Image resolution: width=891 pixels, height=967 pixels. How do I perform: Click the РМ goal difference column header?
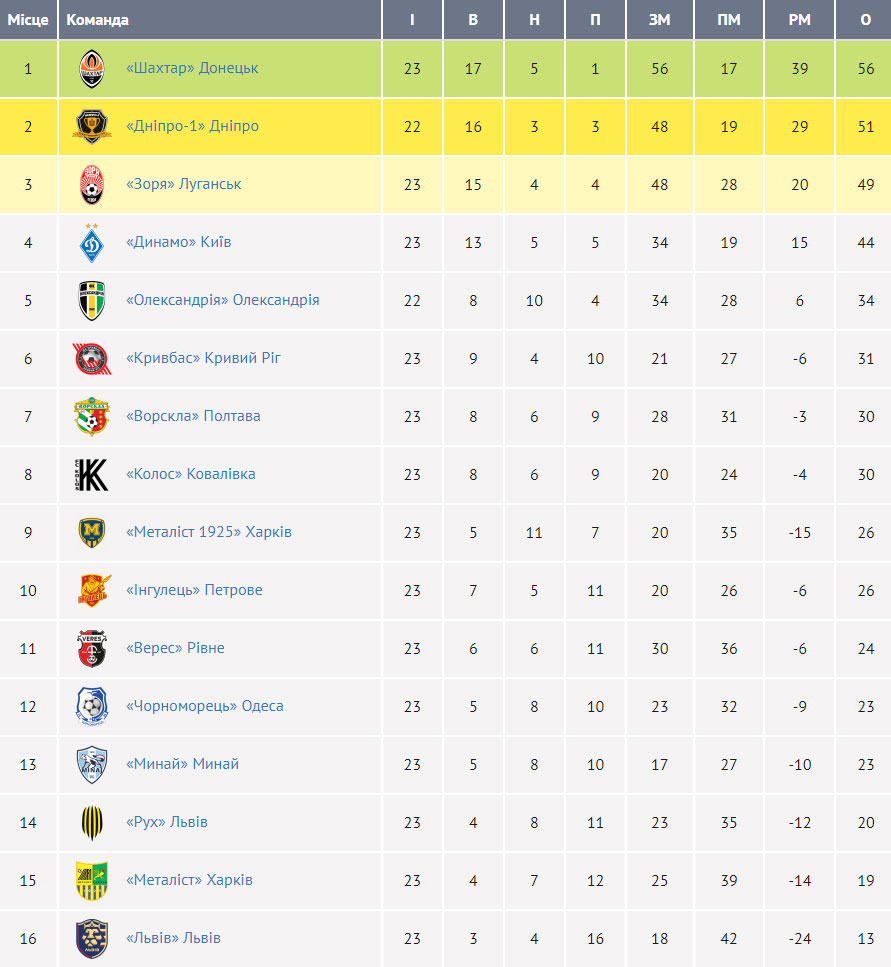(799, 20)
